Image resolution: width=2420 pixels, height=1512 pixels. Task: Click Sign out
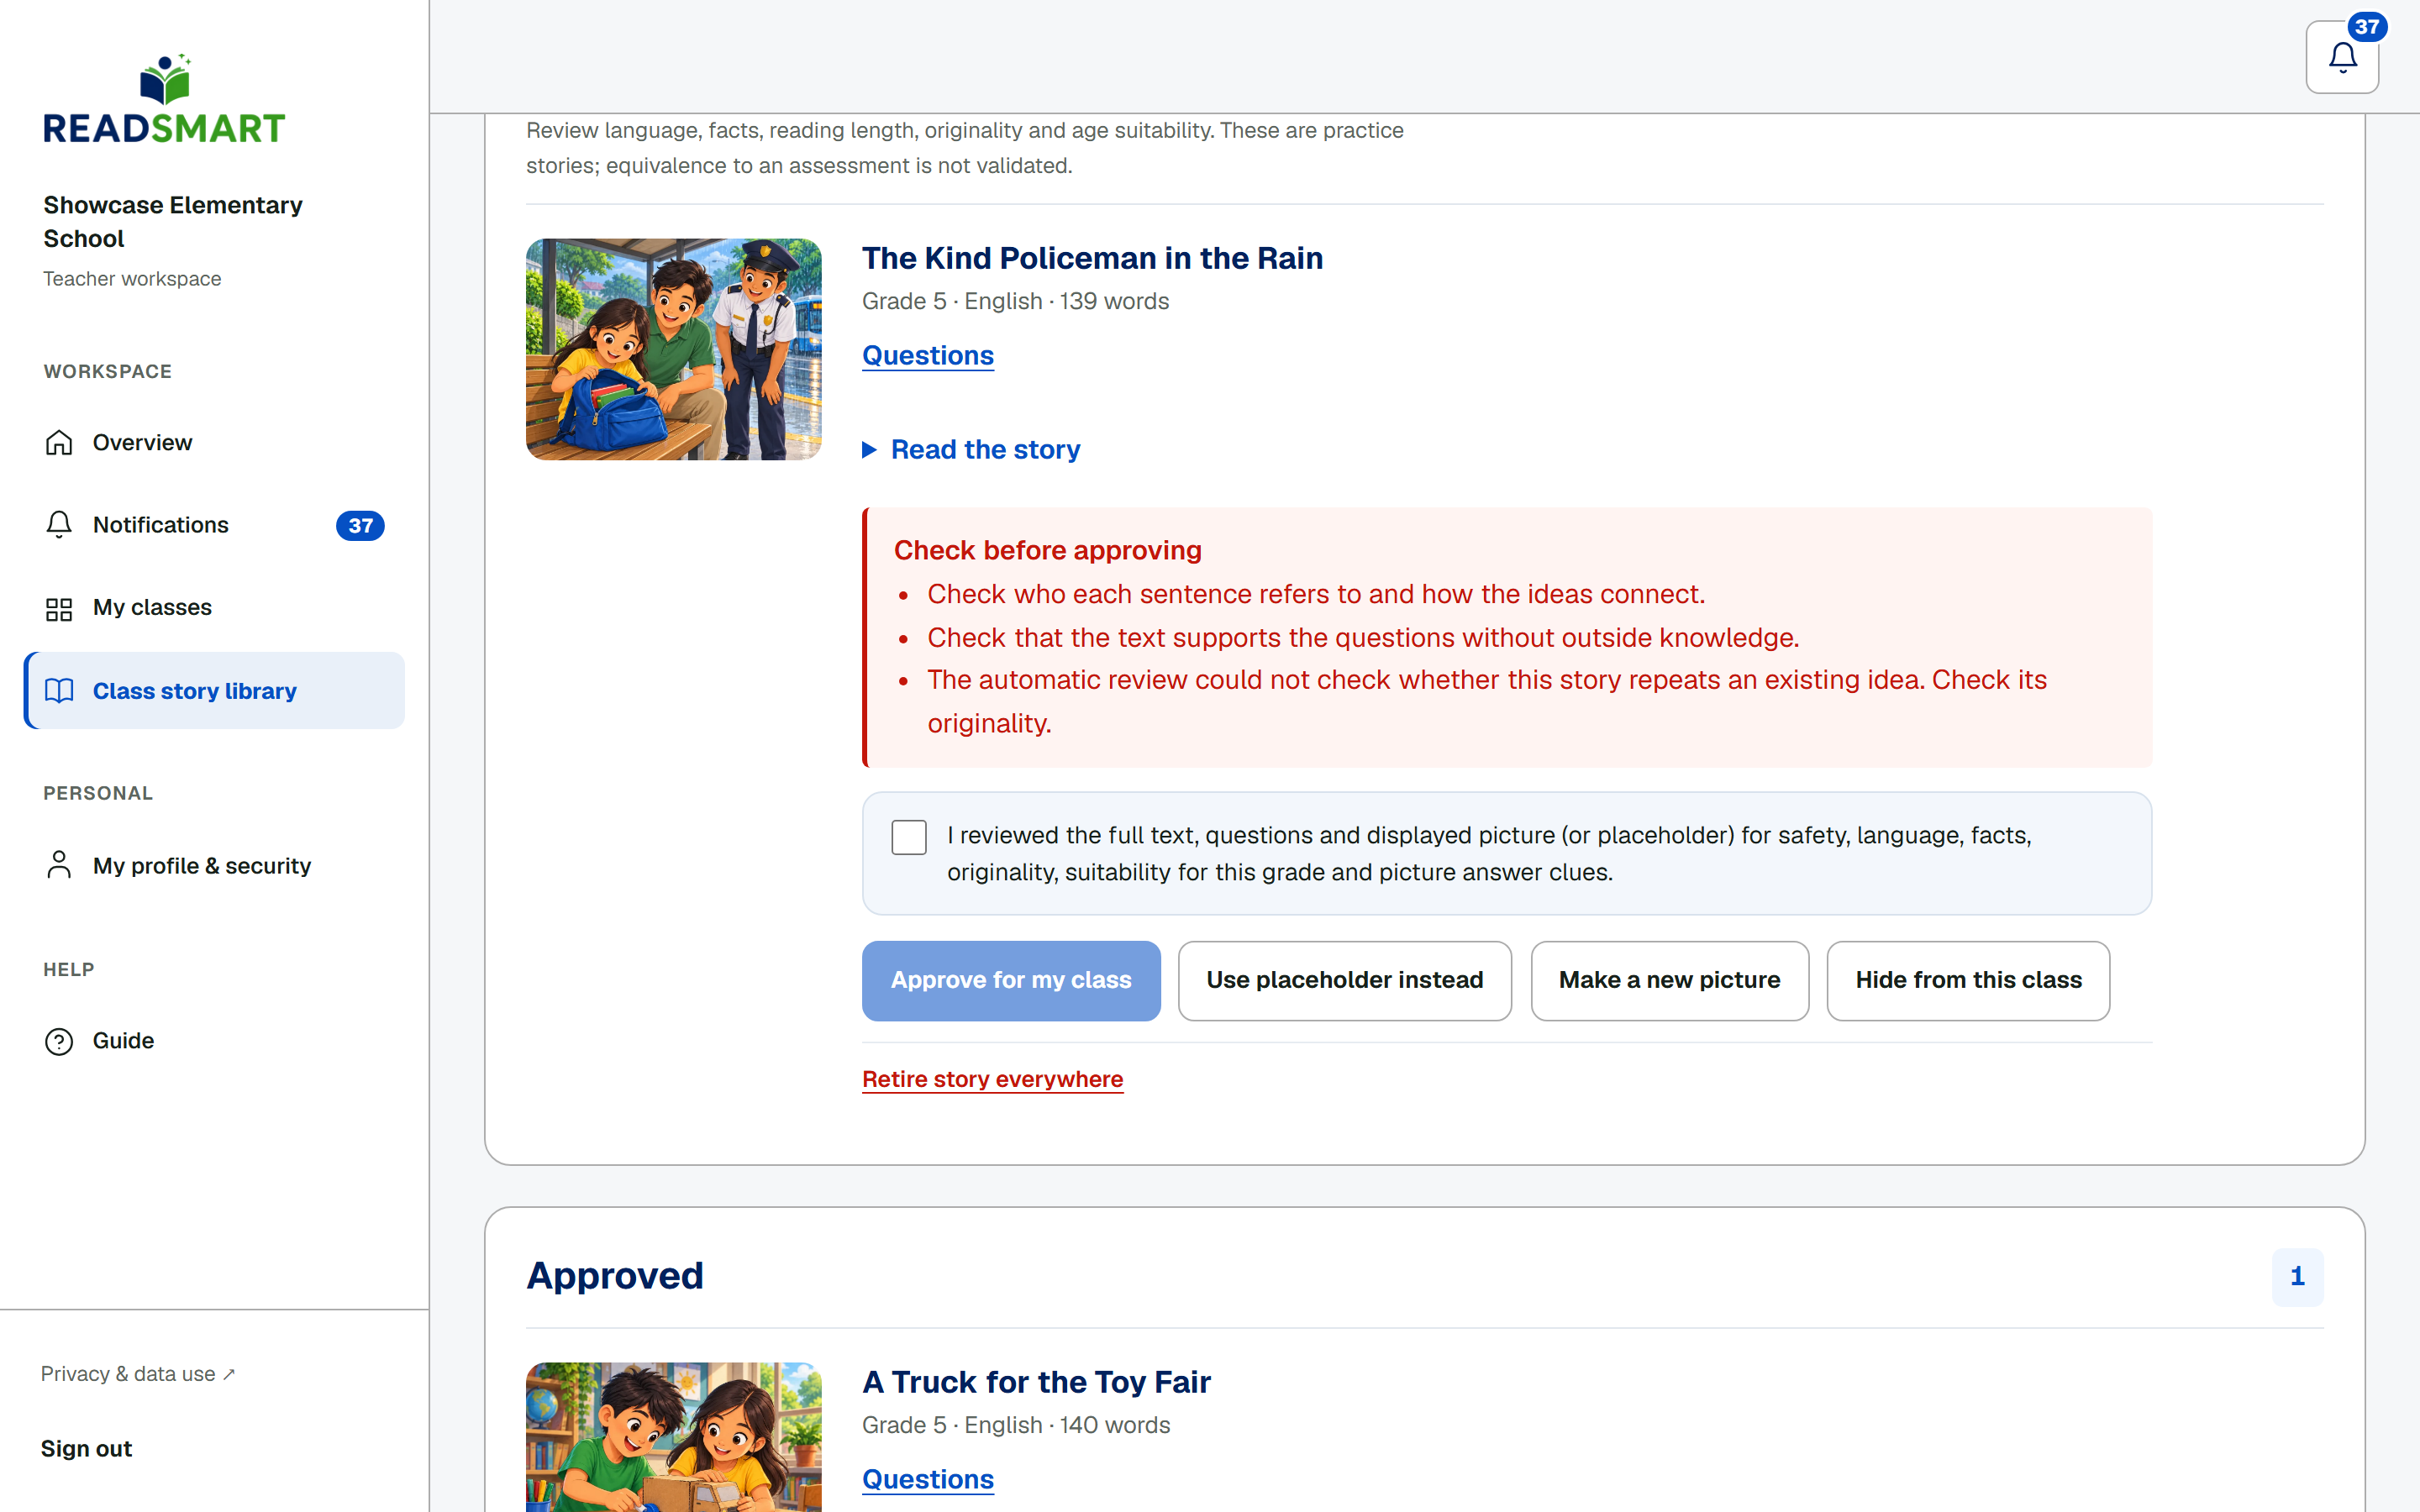[x=86, y=1449]
